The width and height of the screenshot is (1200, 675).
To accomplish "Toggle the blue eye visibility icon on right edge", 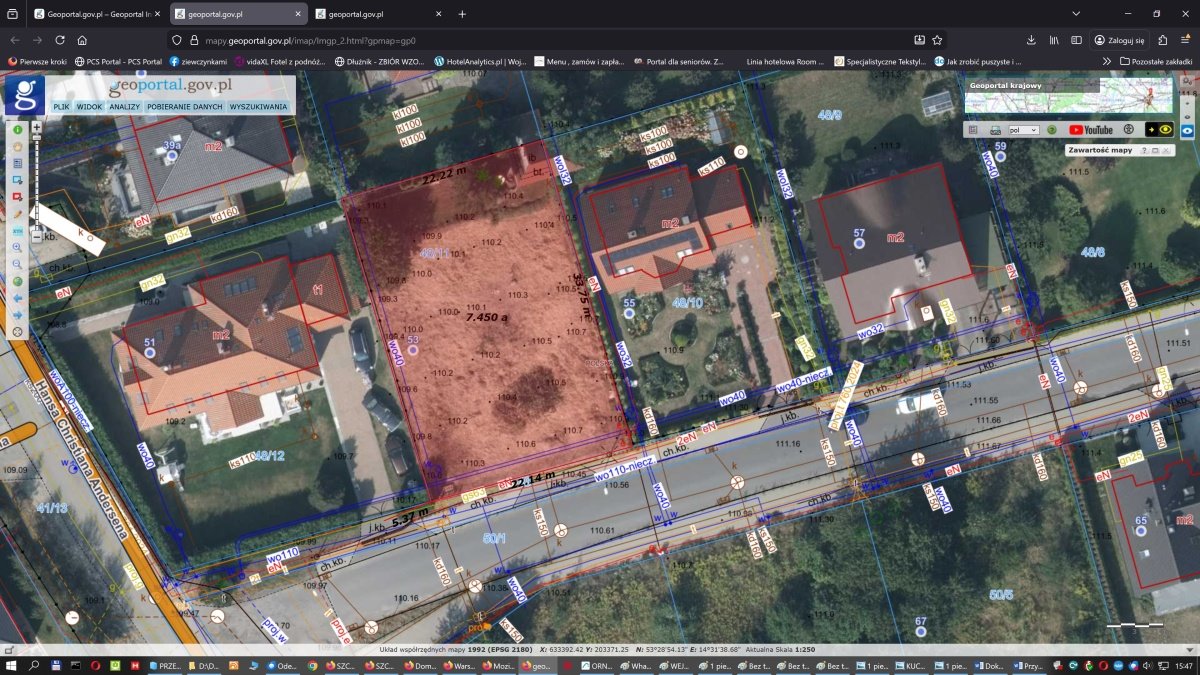I will 1187,130.
